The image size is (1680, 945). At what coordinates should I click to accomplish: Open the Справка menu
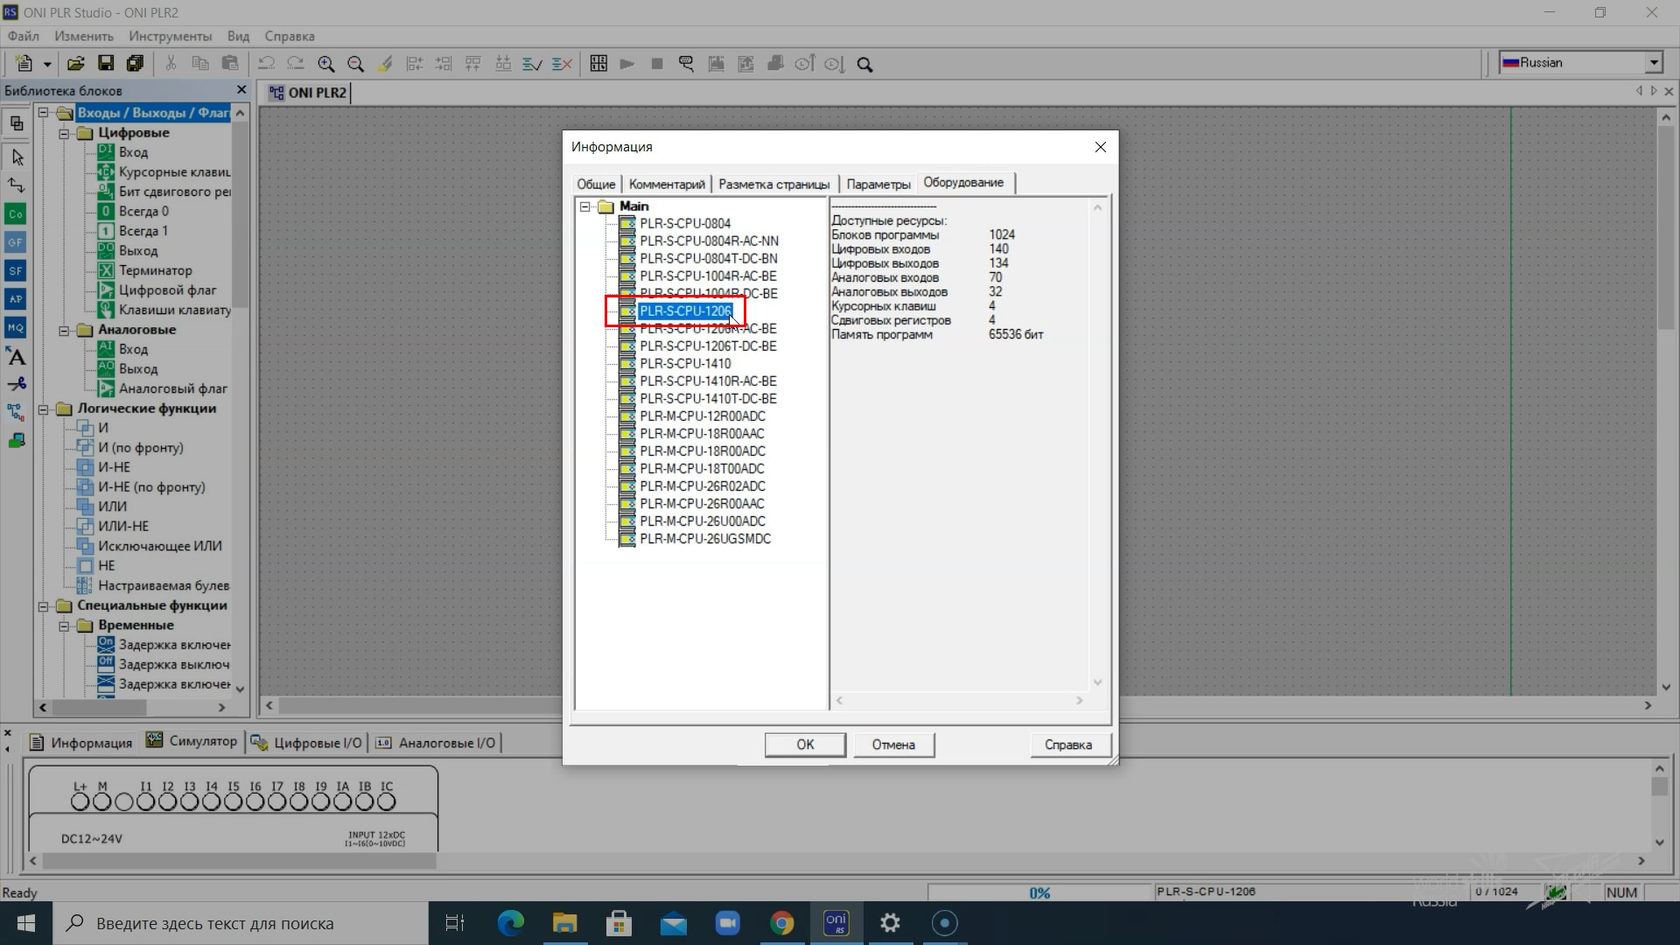click(289, 36)
